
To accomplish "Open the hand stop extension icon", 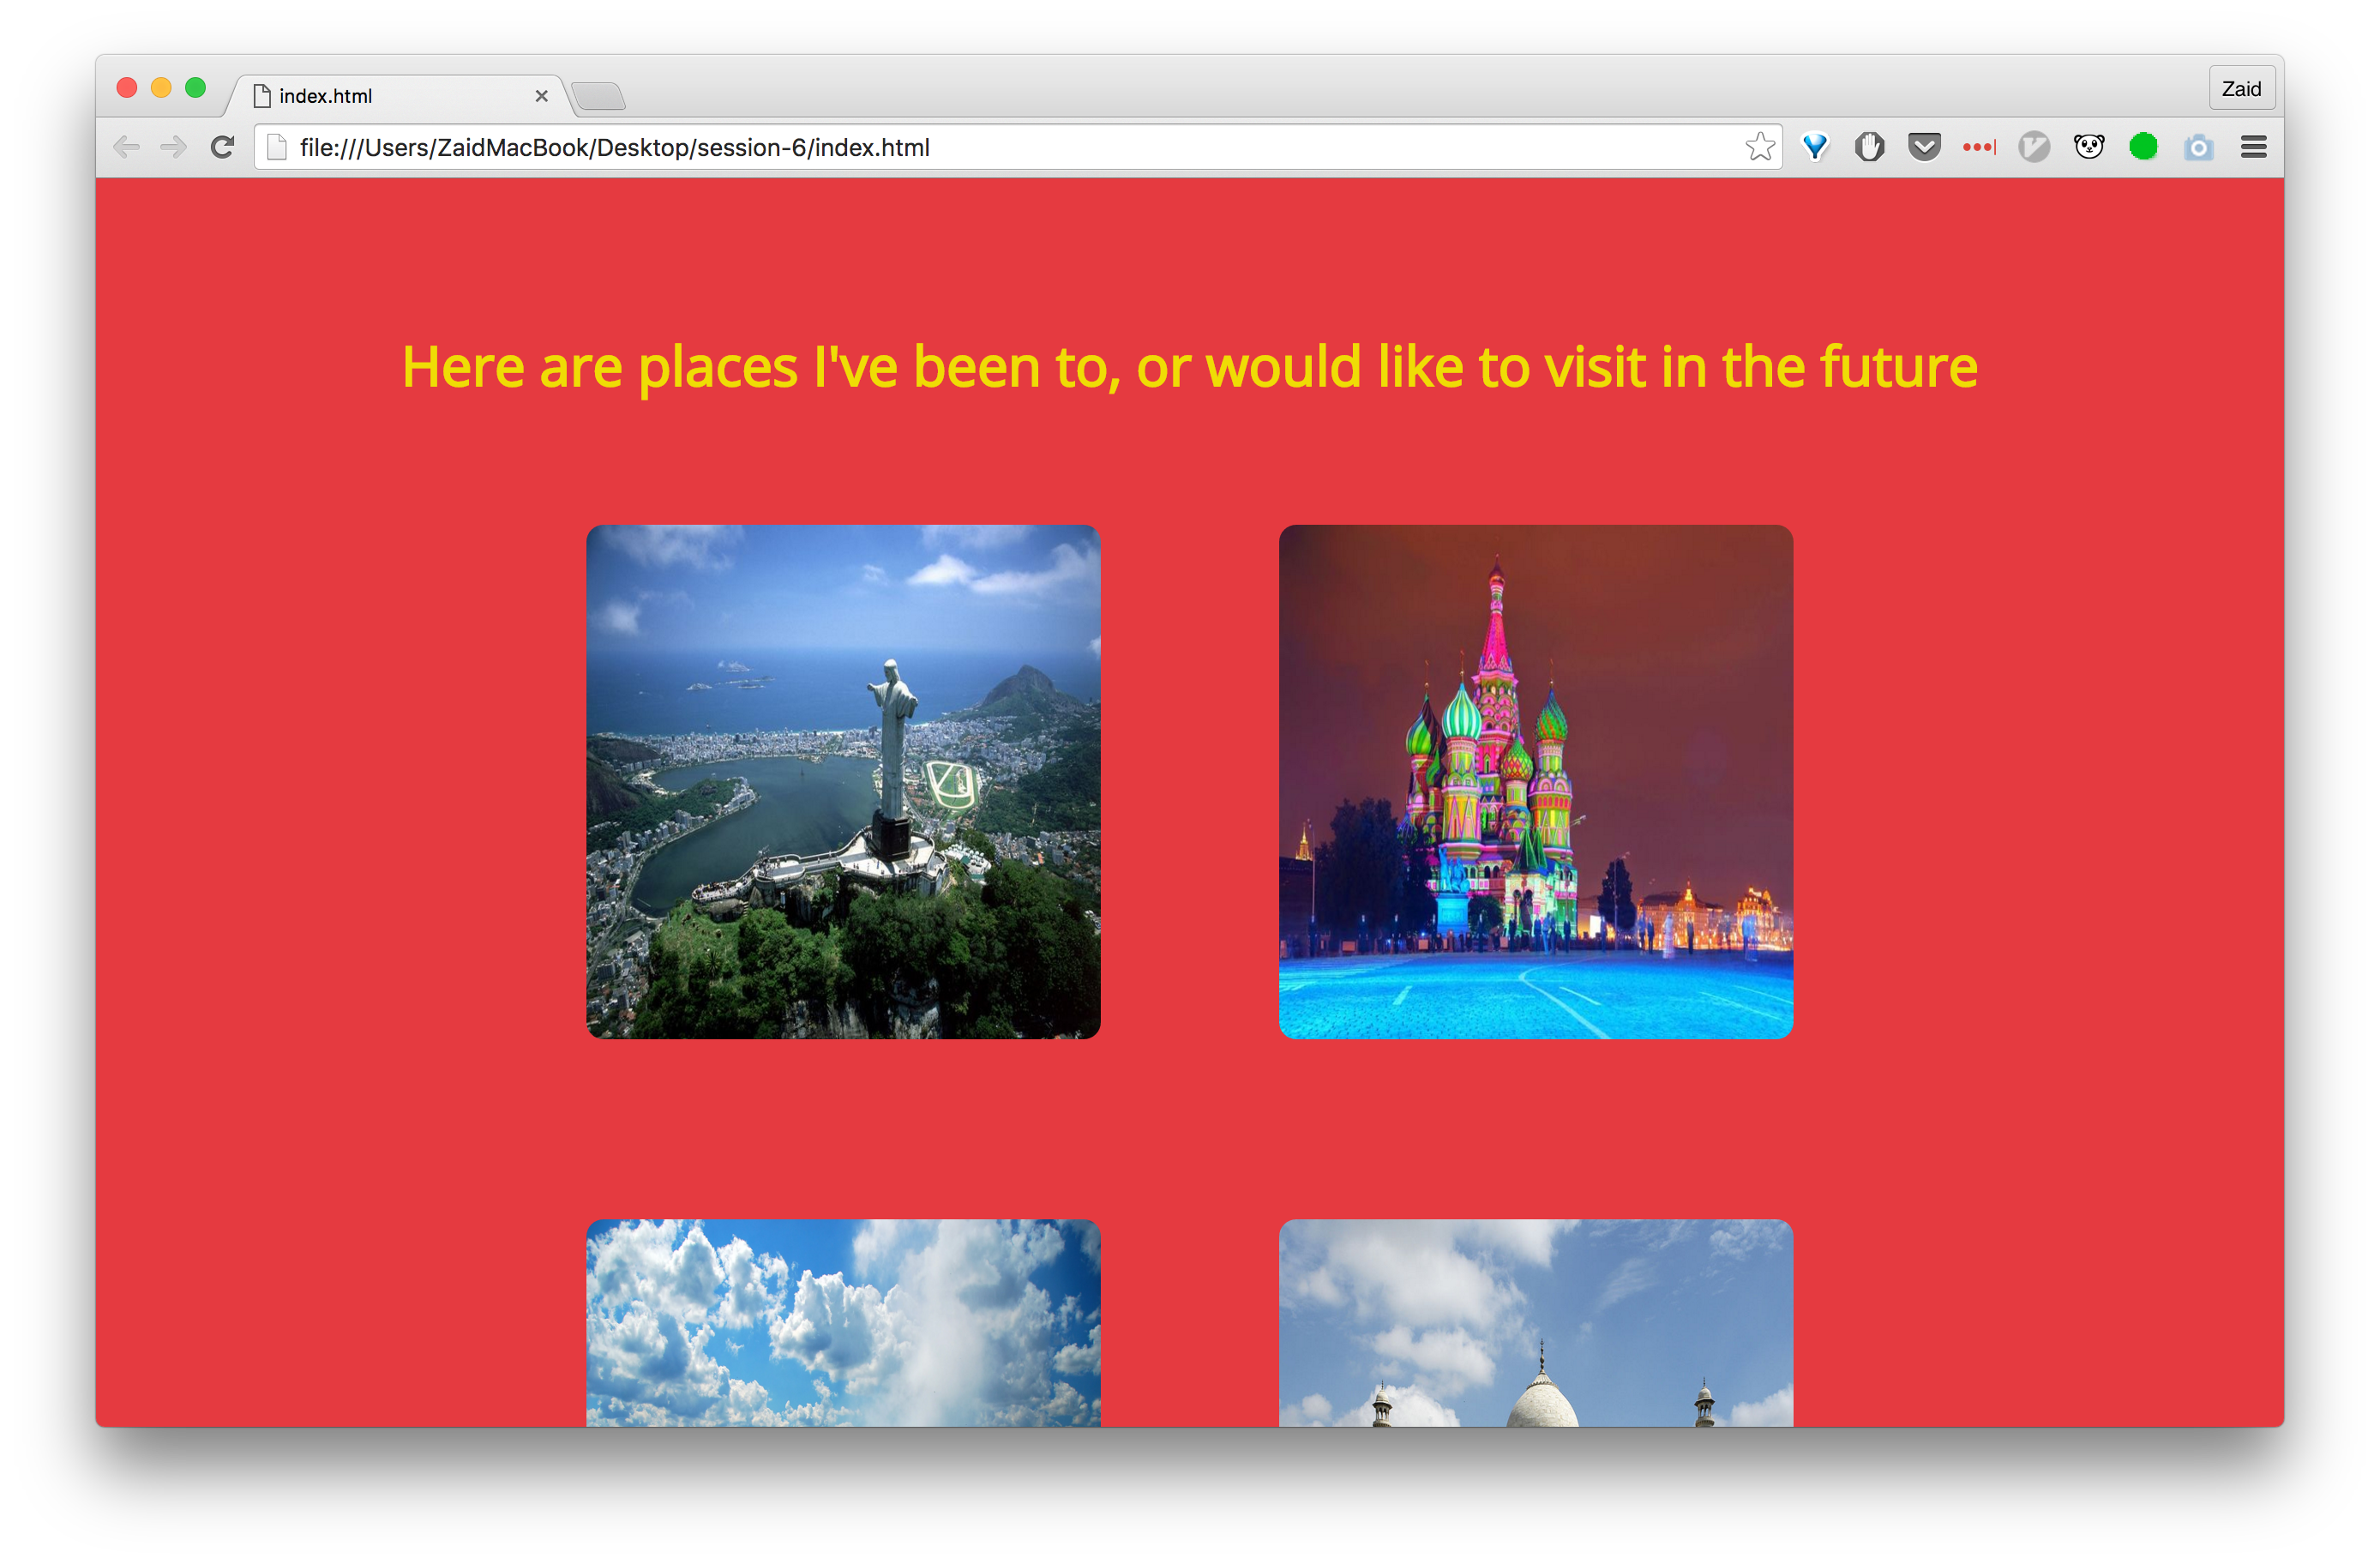I will (x=1869, y=147).
